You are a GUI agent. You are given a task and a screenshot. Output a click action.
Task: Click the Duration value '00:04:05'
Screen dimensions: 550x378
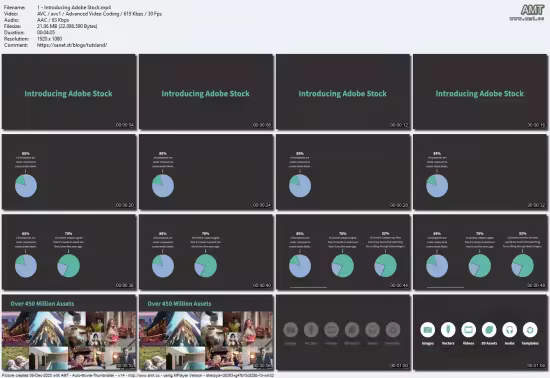46,32
